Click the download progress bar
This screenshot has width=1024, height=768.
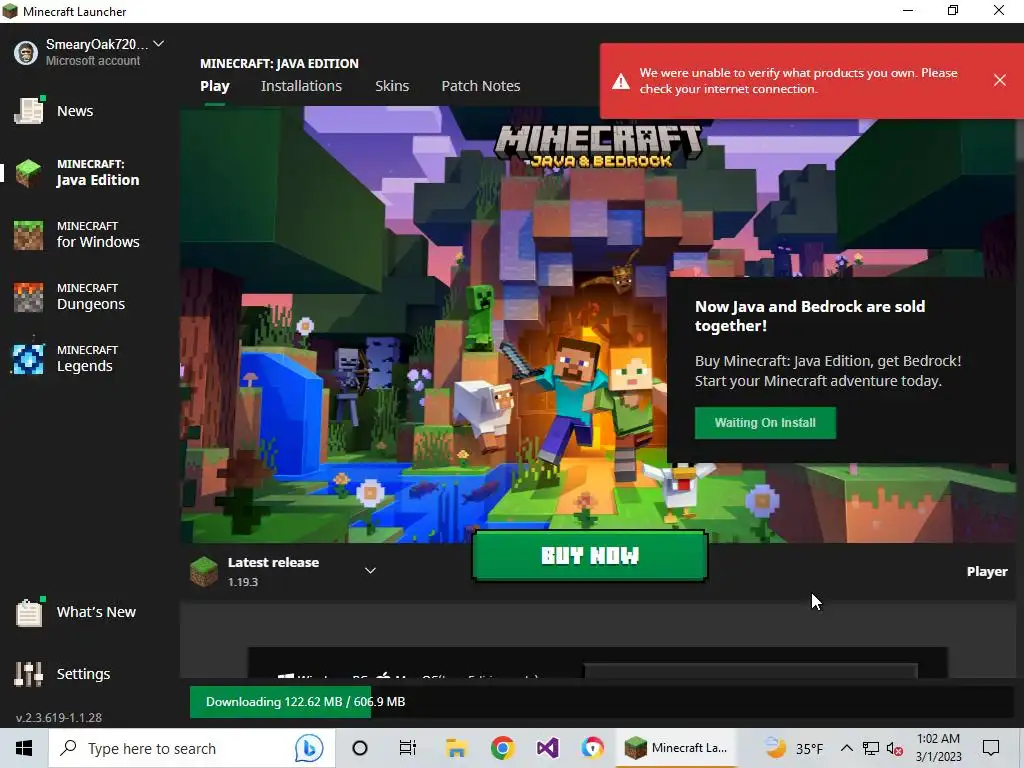(601, 702)
